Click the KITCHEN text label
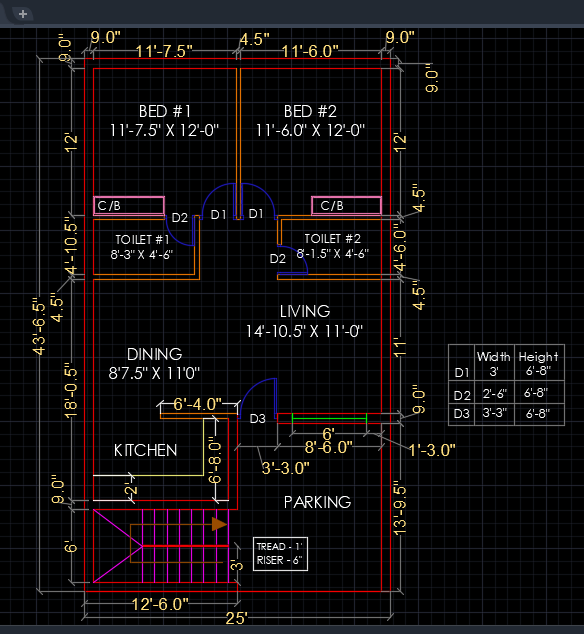Image resolution: width=584 pixels, height=634 pixels. [x=145, y=450]
